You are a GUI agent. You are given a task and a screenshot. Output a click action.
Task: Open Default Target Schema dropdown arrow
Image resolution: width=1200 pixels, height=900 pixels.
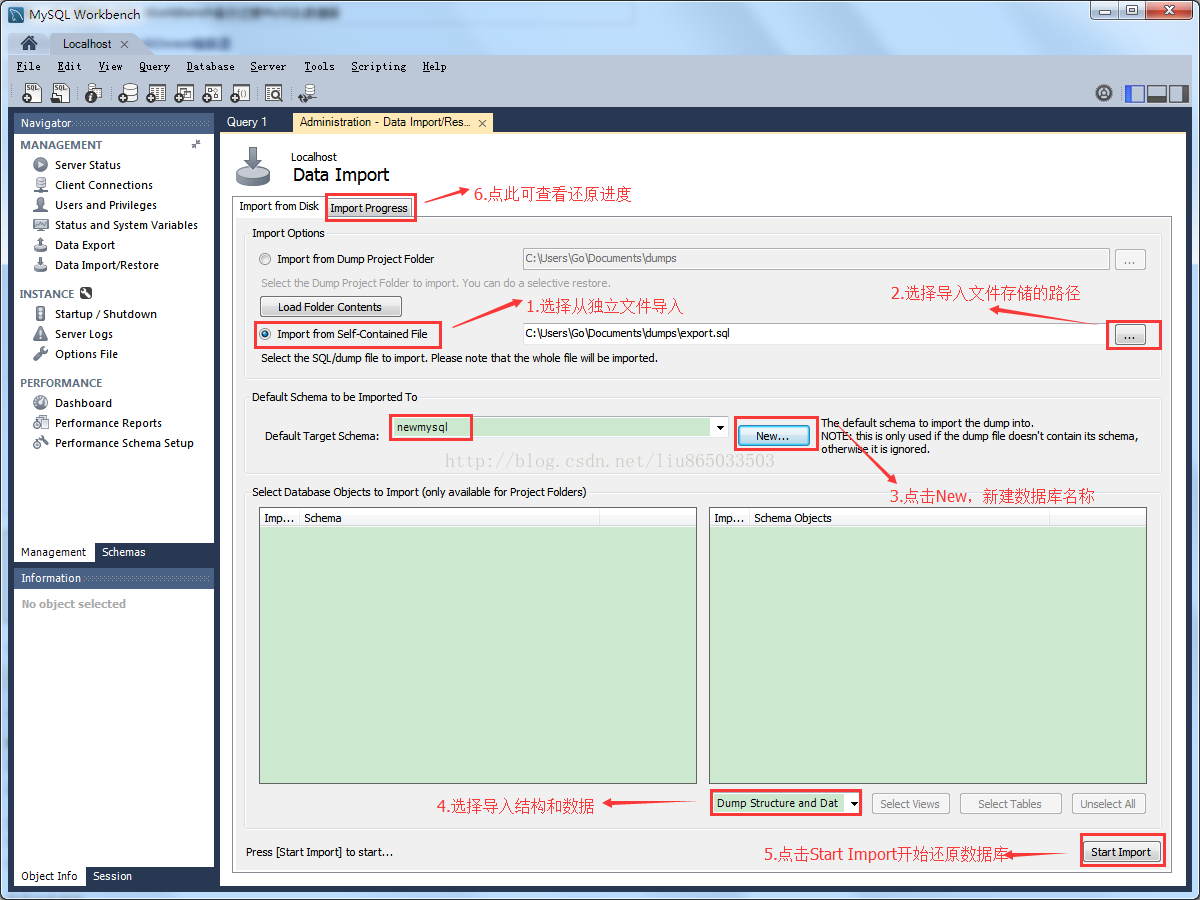pyautogui.click(x=720, y=428)
